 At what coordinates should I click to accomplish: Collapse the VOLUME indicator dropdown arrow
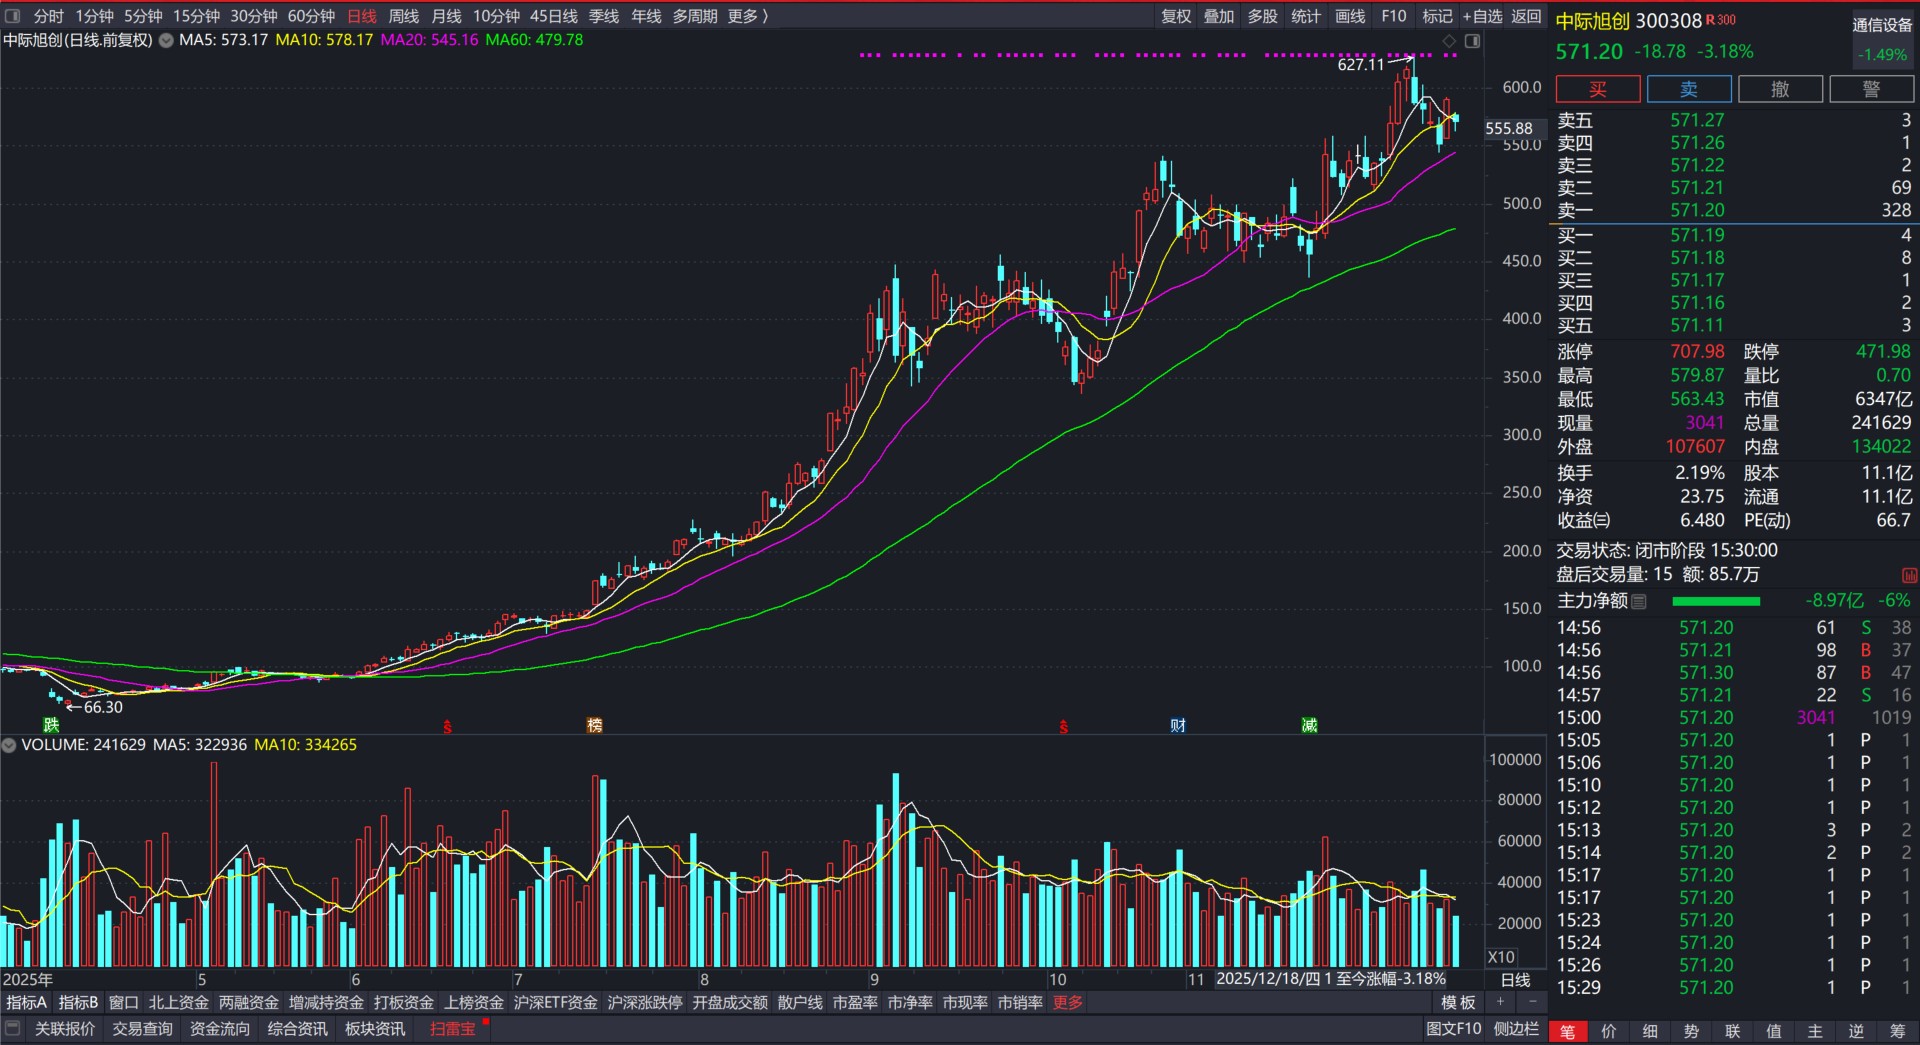pos(10,745)
